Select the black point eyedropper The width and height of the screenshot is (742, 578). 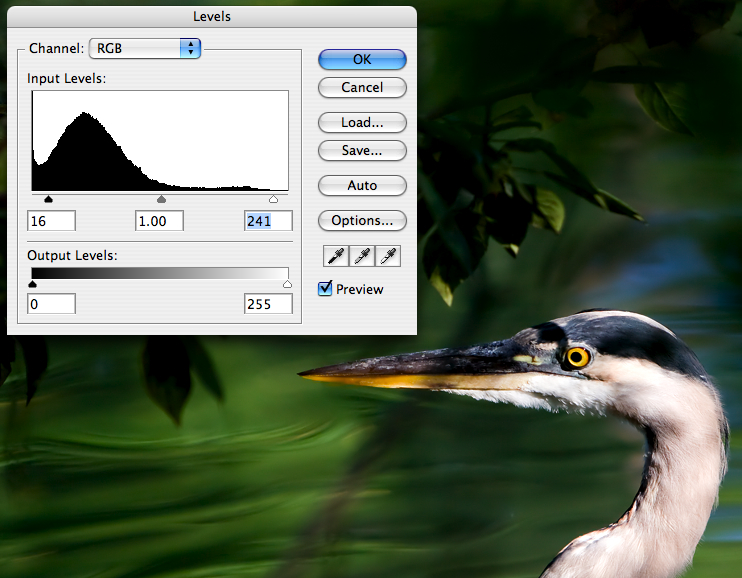tap(336, 256)
